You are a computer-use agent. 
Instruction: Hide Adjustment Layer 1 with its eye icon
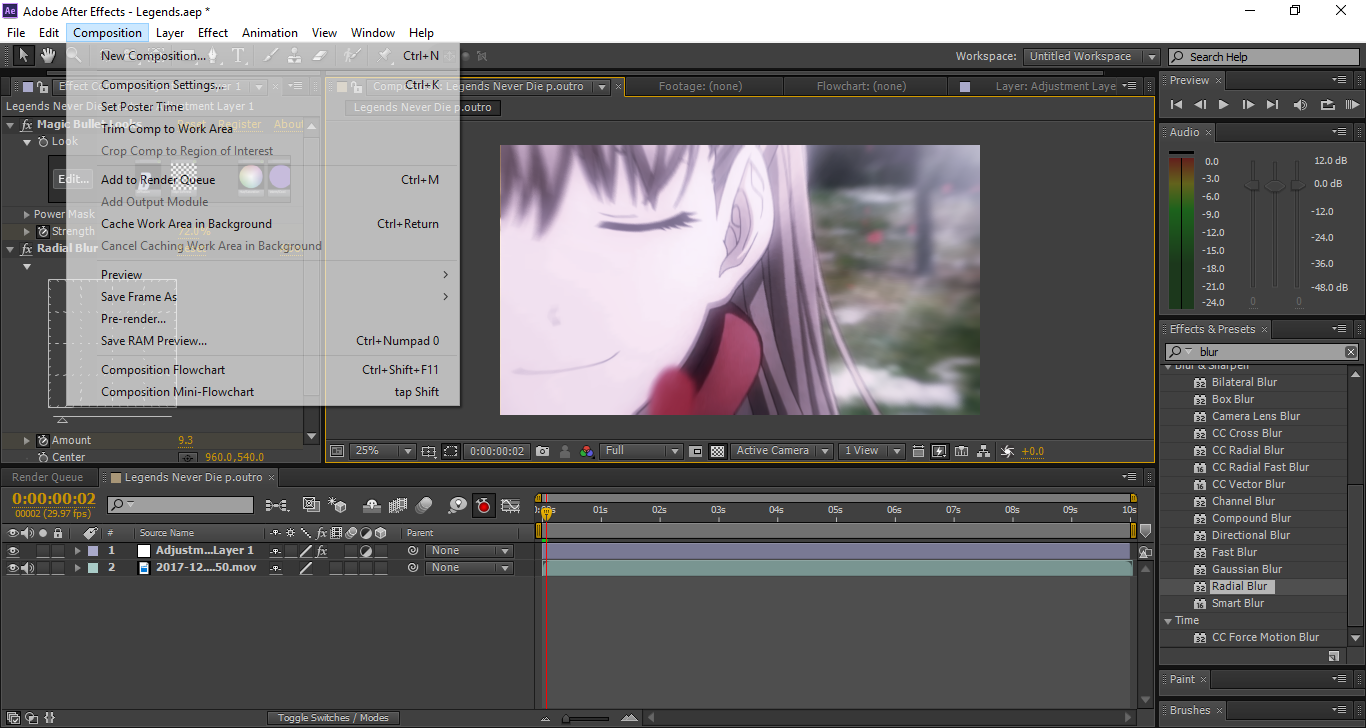[13, 551]
